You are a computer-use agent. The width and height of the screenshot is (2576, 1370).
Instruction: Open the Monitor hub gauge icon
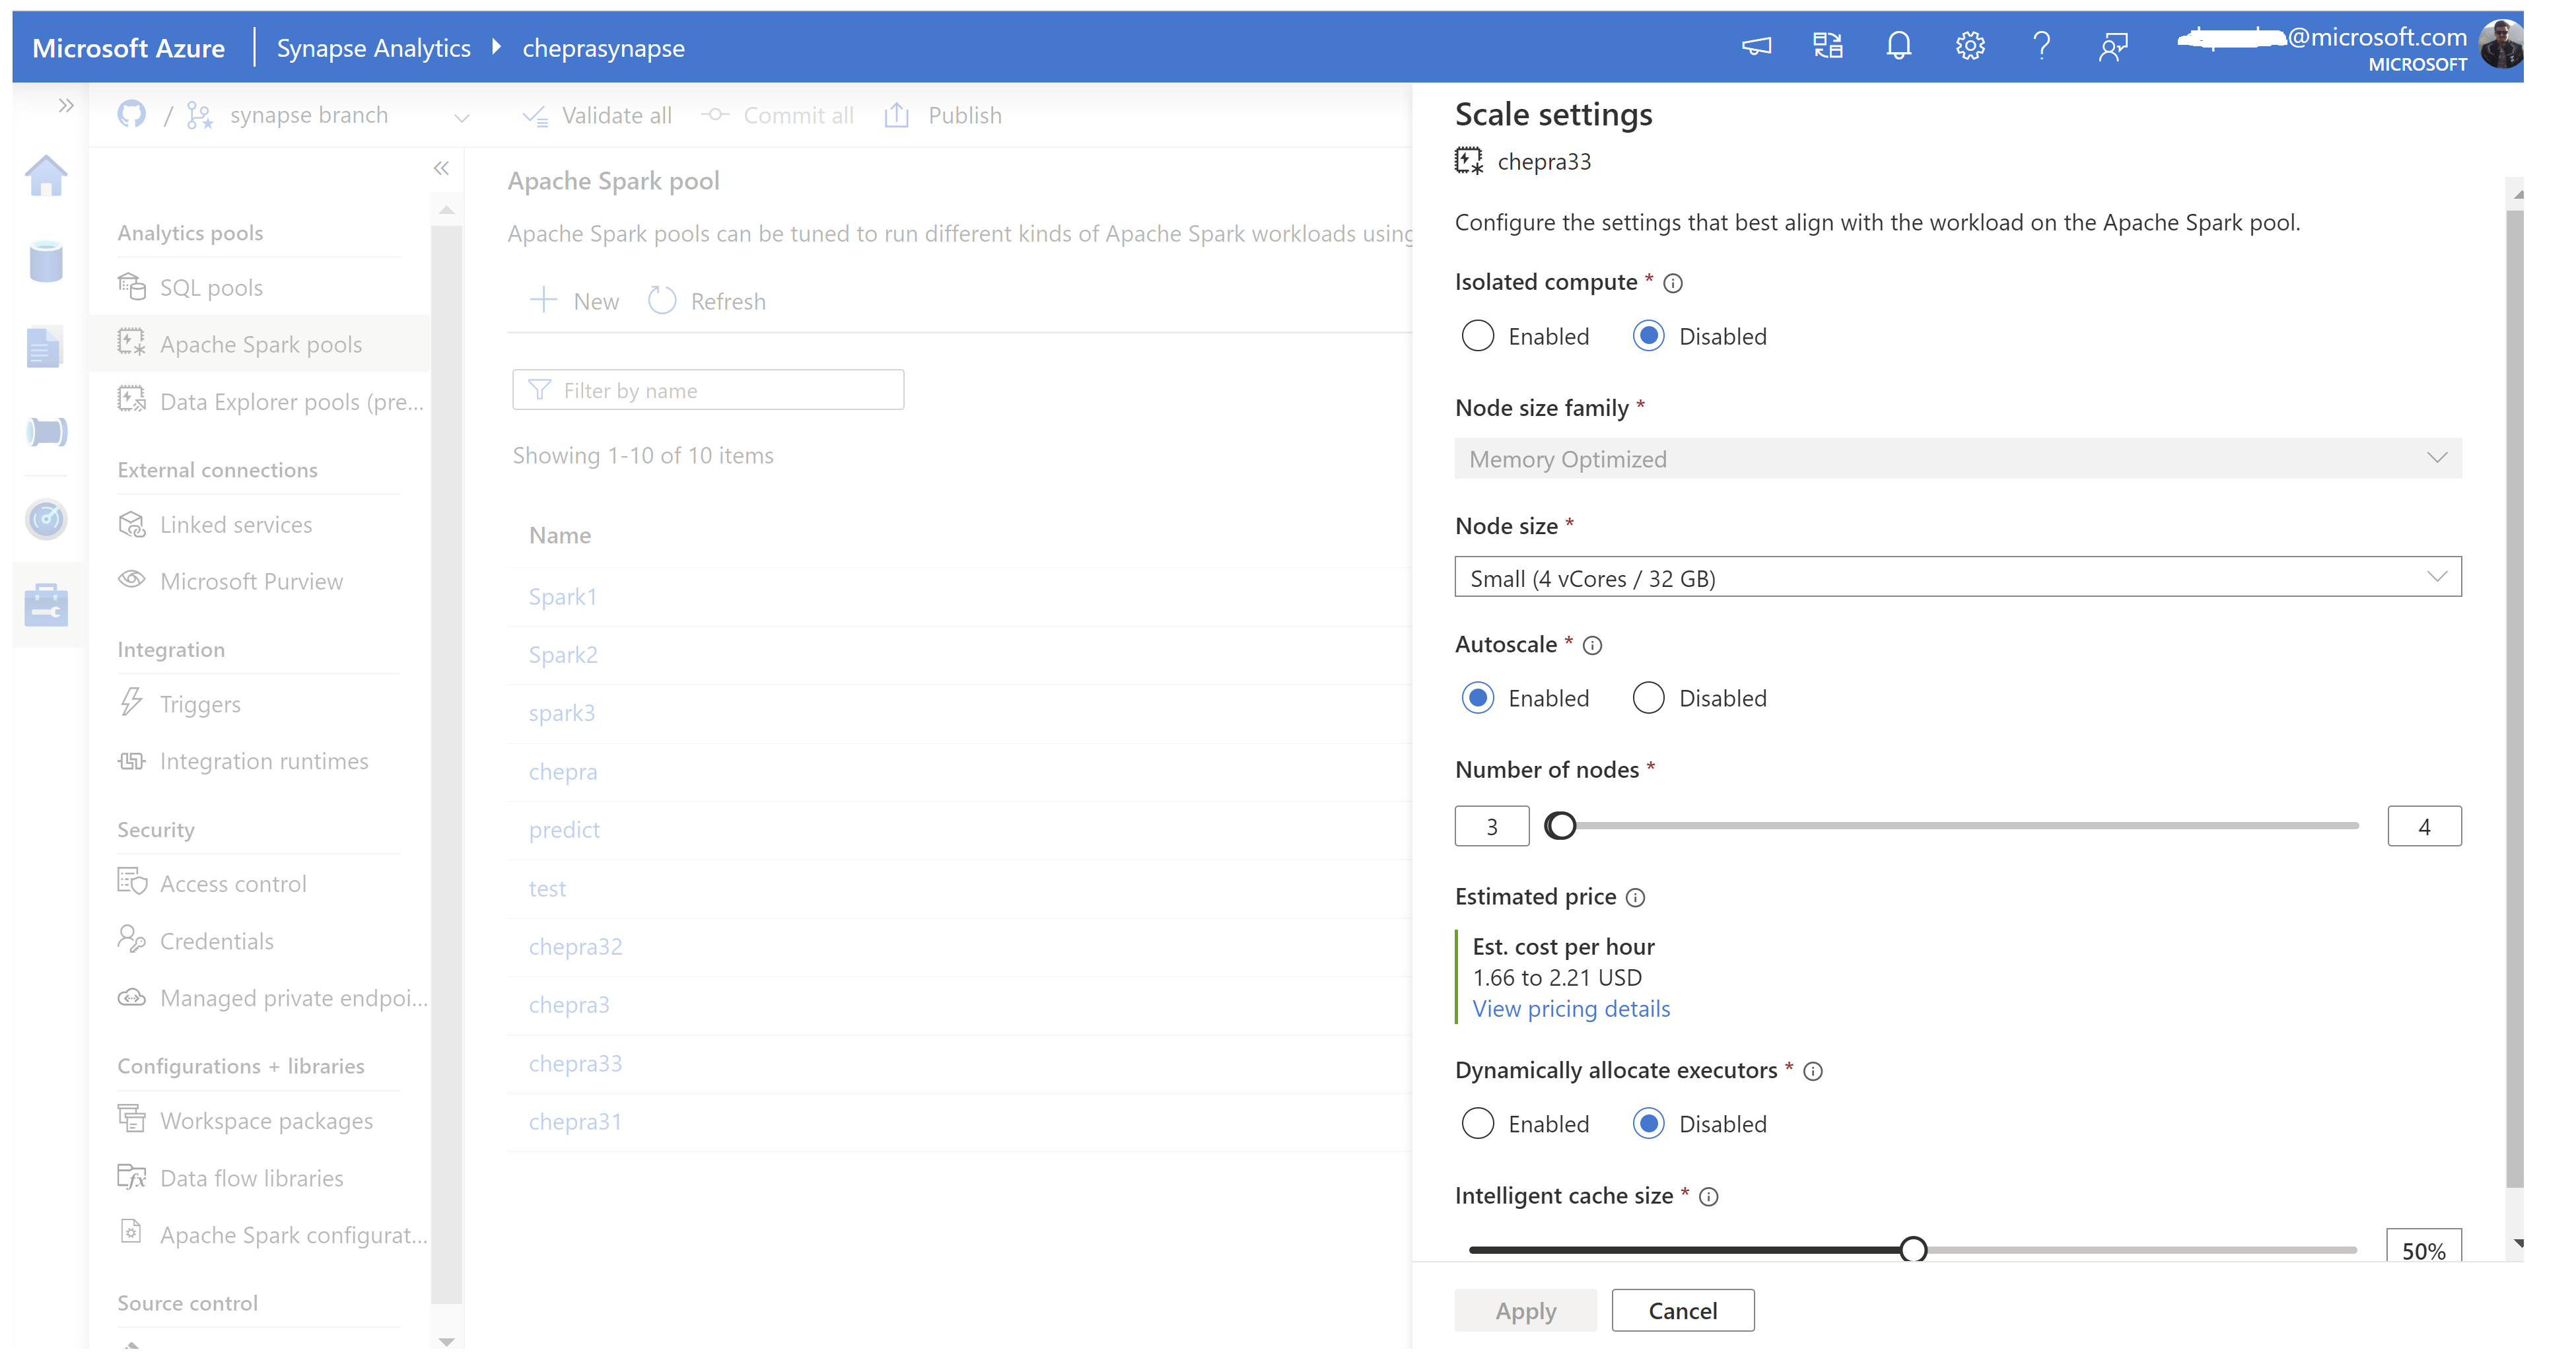click(x=46, y=519)
